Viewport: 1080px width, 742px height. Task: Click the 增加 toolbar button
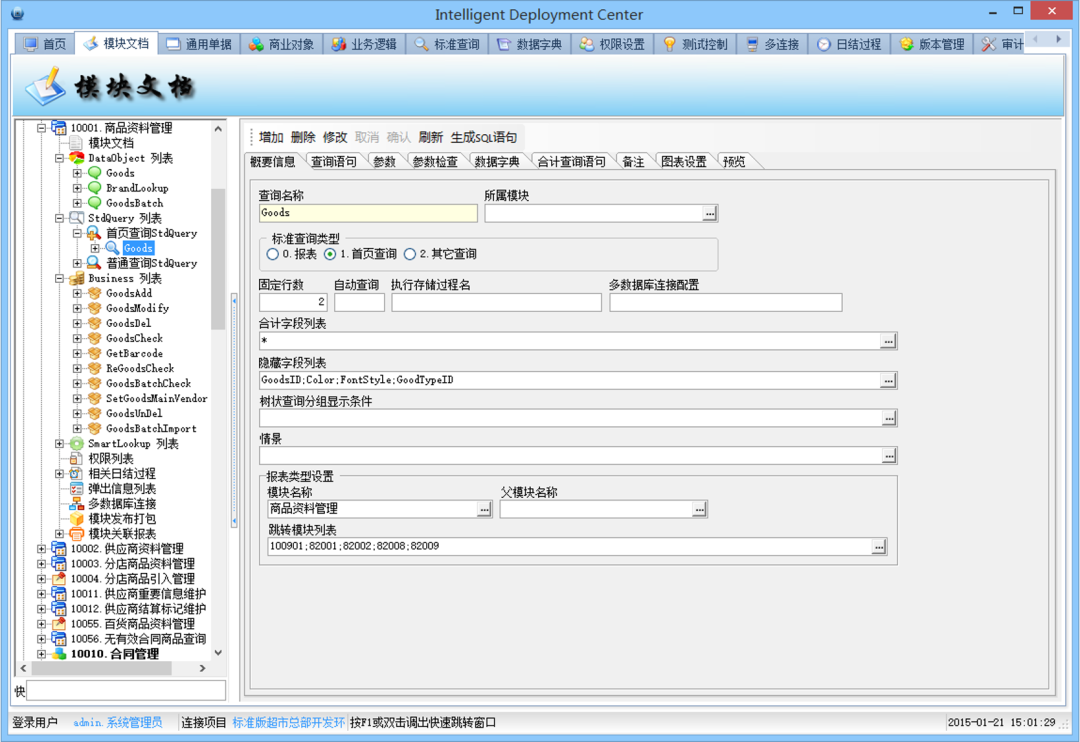pos(271,137)
